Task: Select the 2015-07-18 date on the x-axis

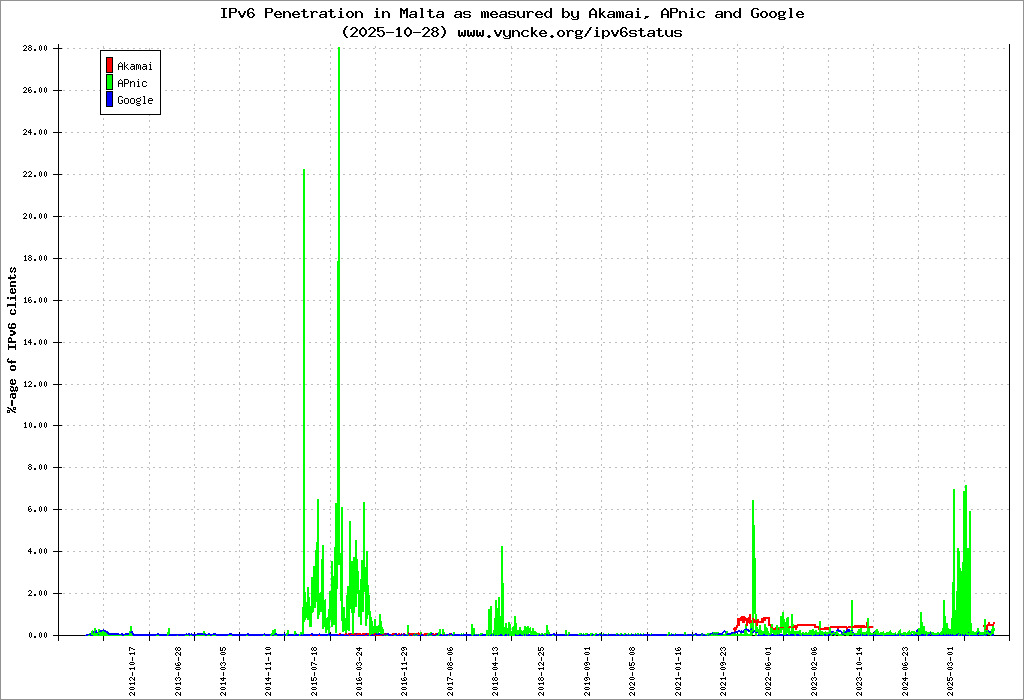Action: [x=314, y=669]
